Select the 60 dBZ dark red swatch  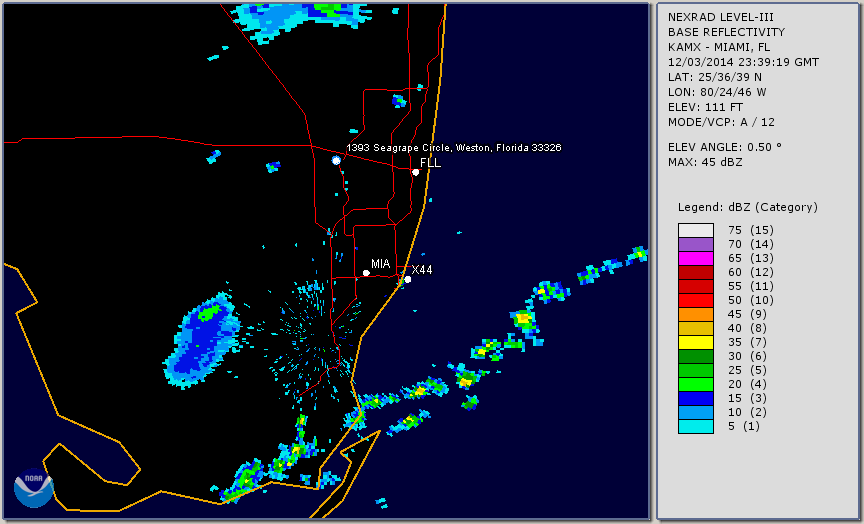click(x=696, y=272)
